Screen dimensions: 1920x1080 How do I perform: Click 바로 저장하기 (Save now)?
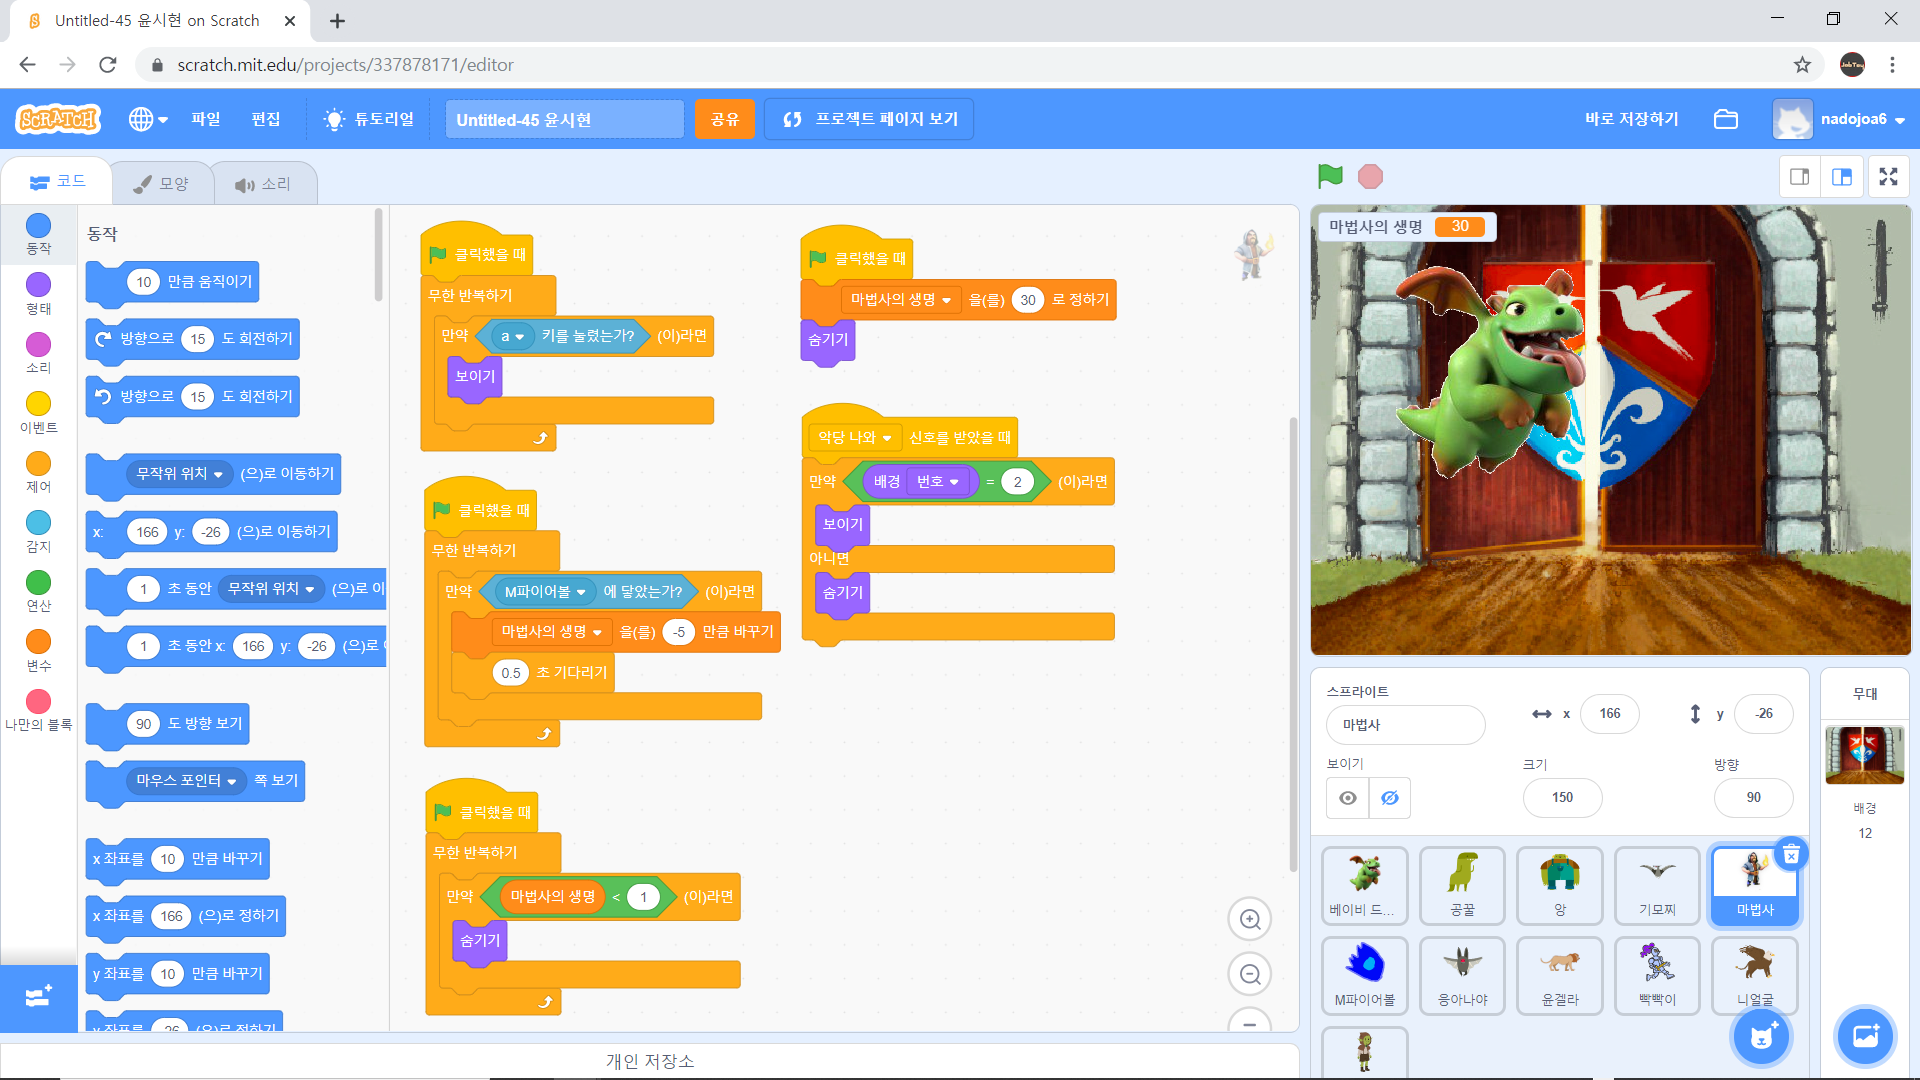click(1632, 119)
